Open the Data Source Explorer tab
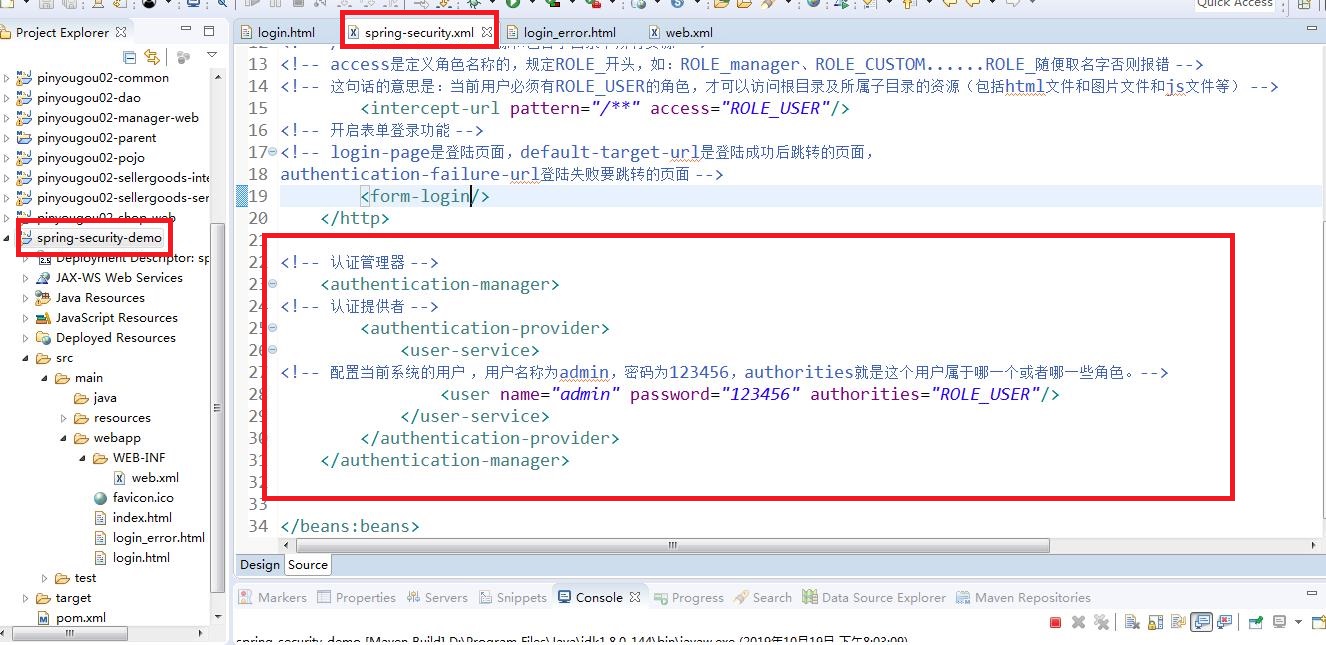The image size is (1326, 645). (874, 597)
